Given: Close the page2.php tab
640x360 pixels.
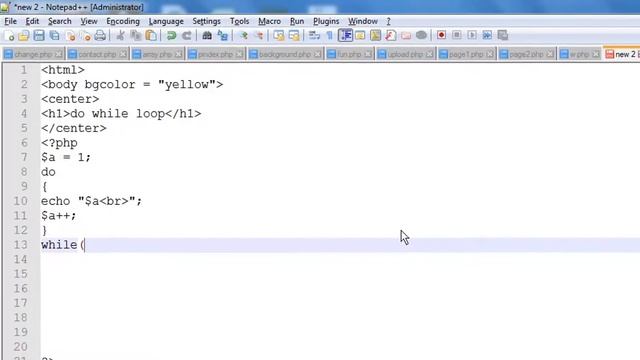Looking at the screenshot, I should pyautogui.click(x=550, y=54).
